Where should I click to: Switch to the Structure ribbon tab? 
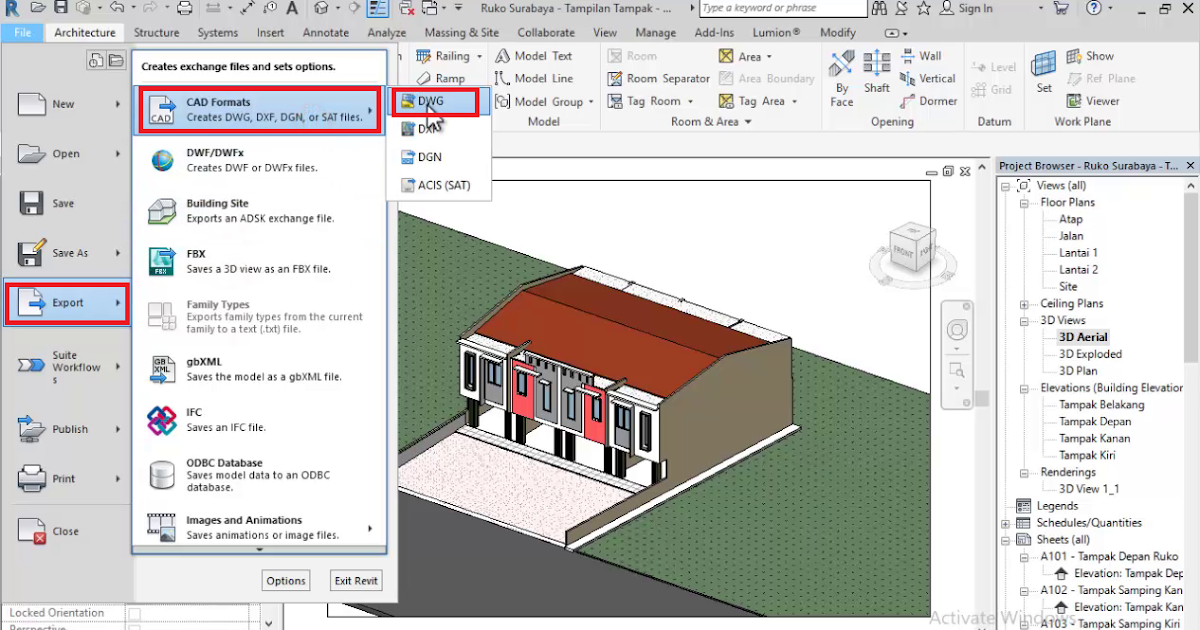pos(157,32)
